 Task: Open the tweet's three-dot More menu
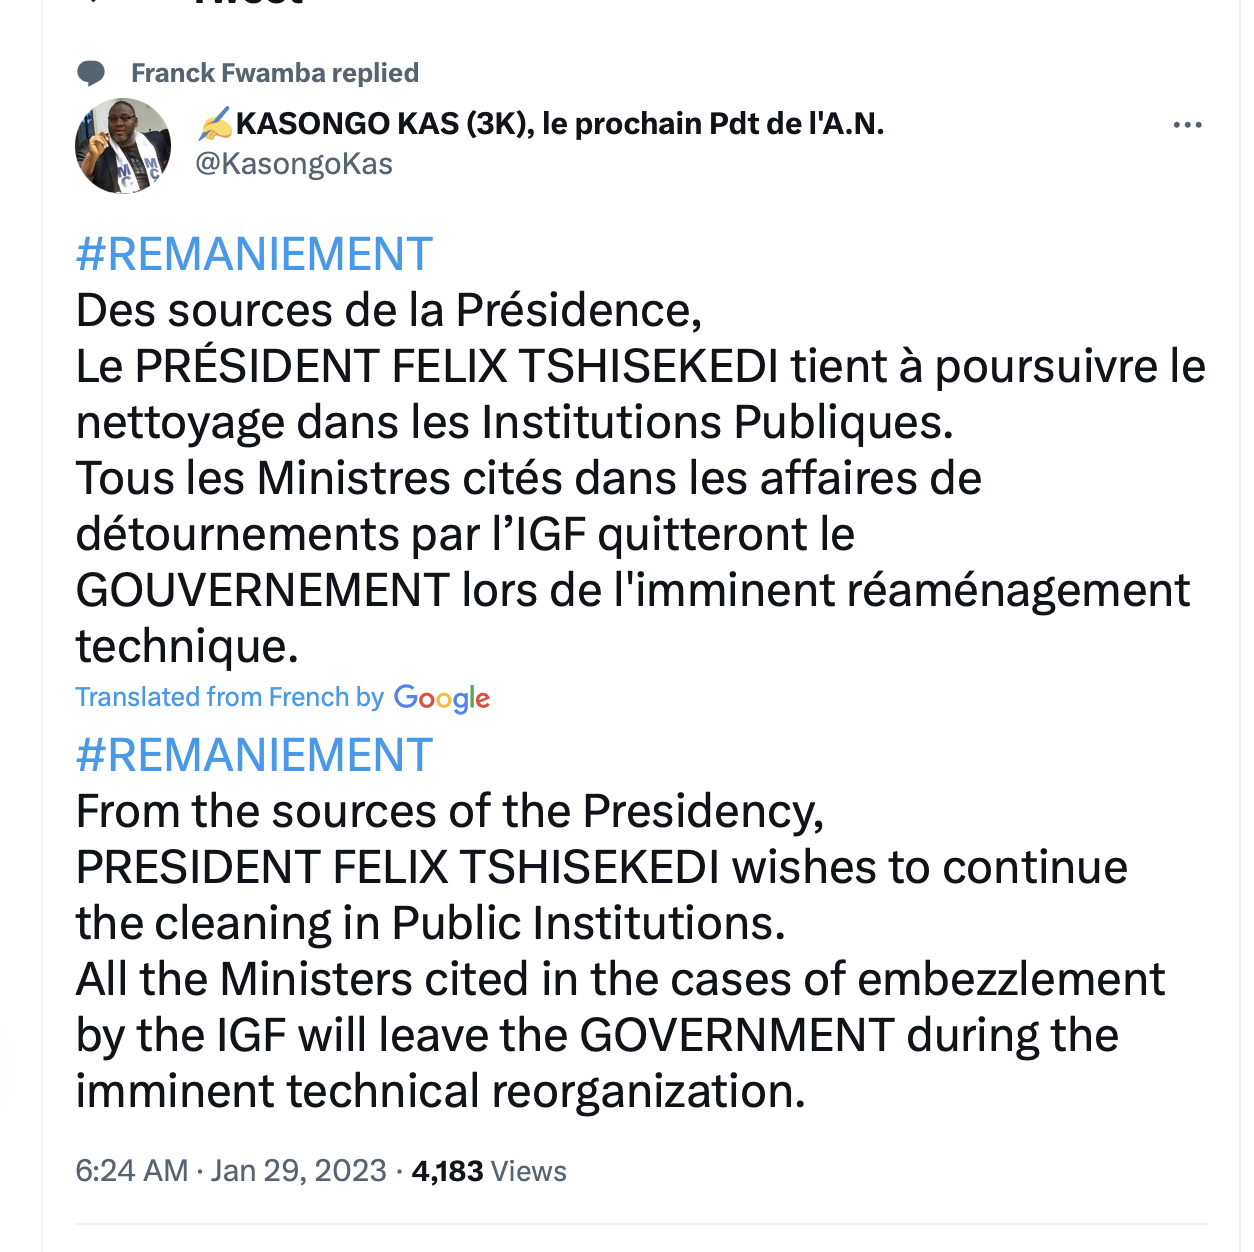[x=1186, y=125]
